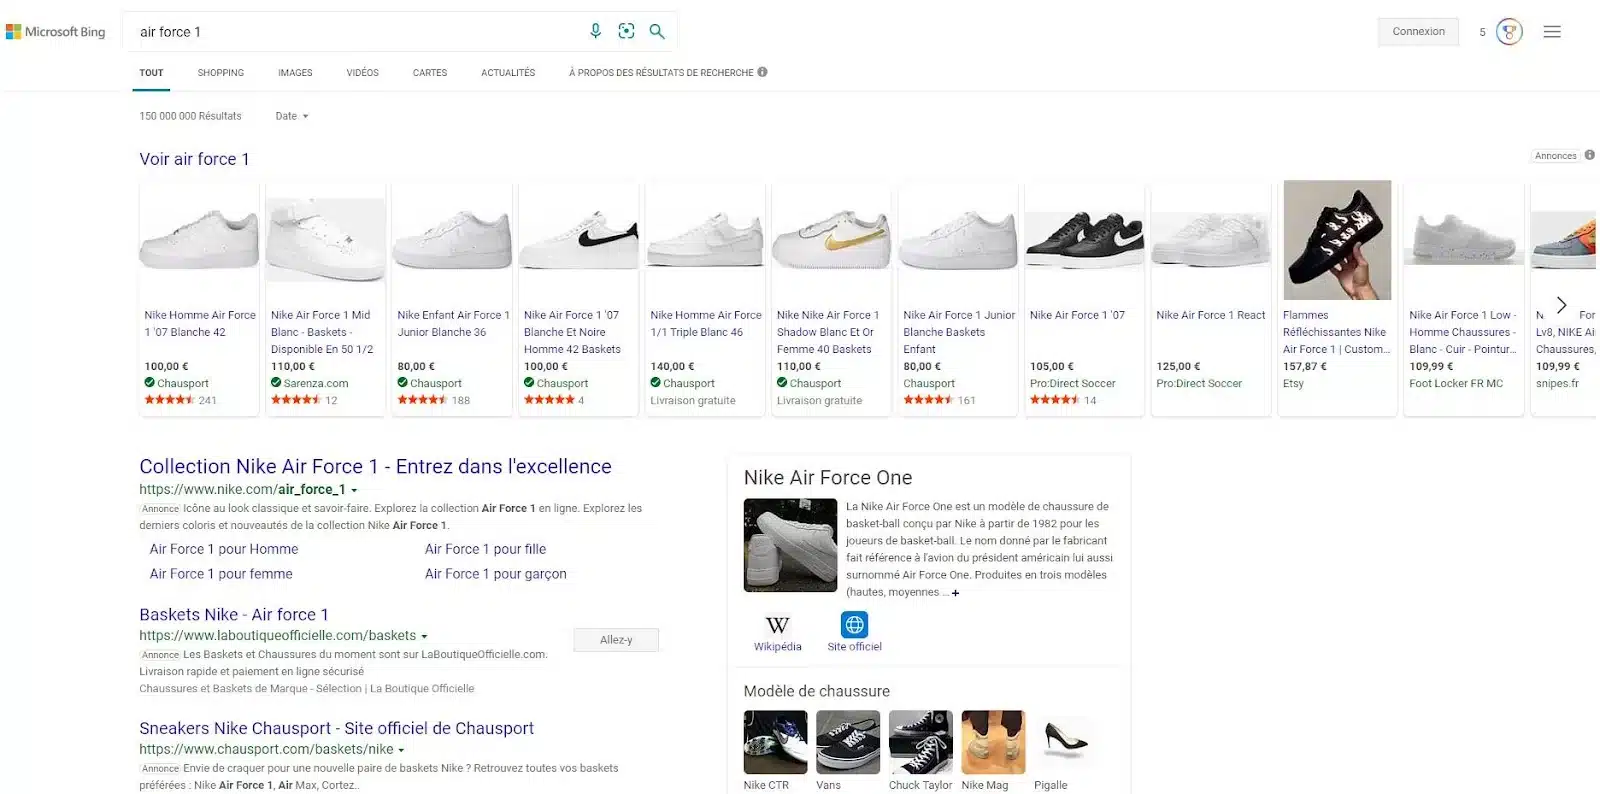
Task: Switch to the IMAGES tab
Action: click(x=295, y=73)
